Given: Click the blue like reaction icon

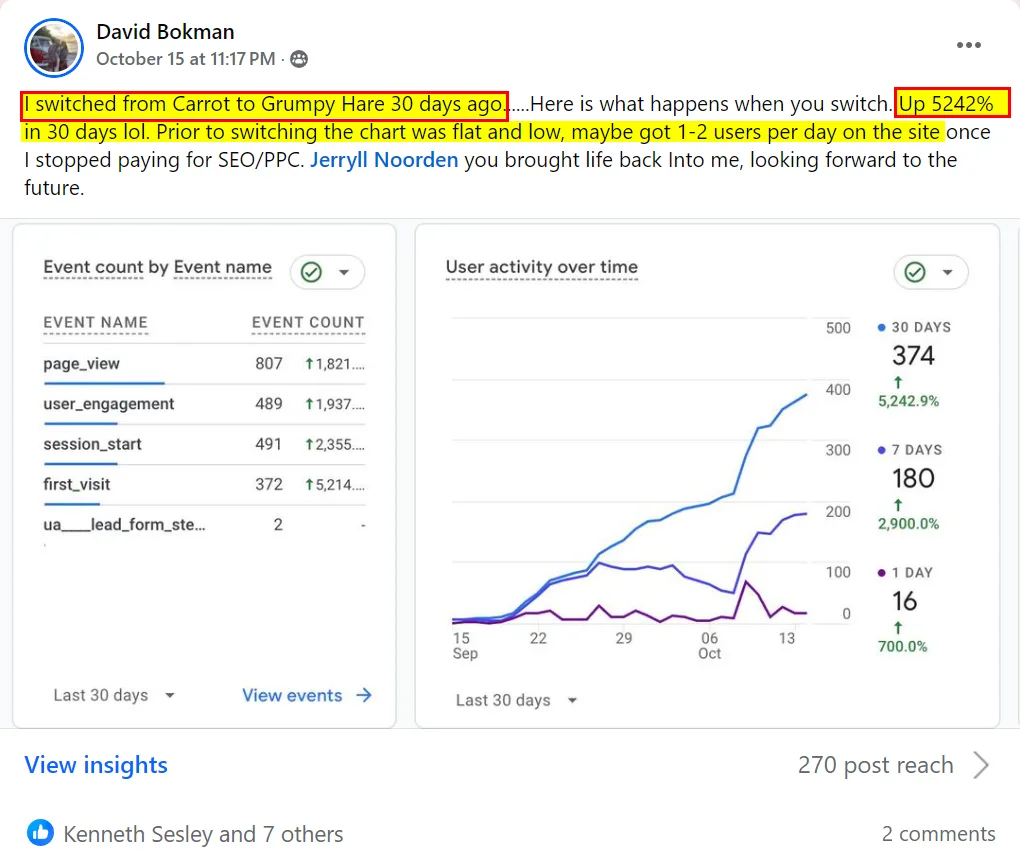Looking at the screenshot, I should click(x=40, y=833).
